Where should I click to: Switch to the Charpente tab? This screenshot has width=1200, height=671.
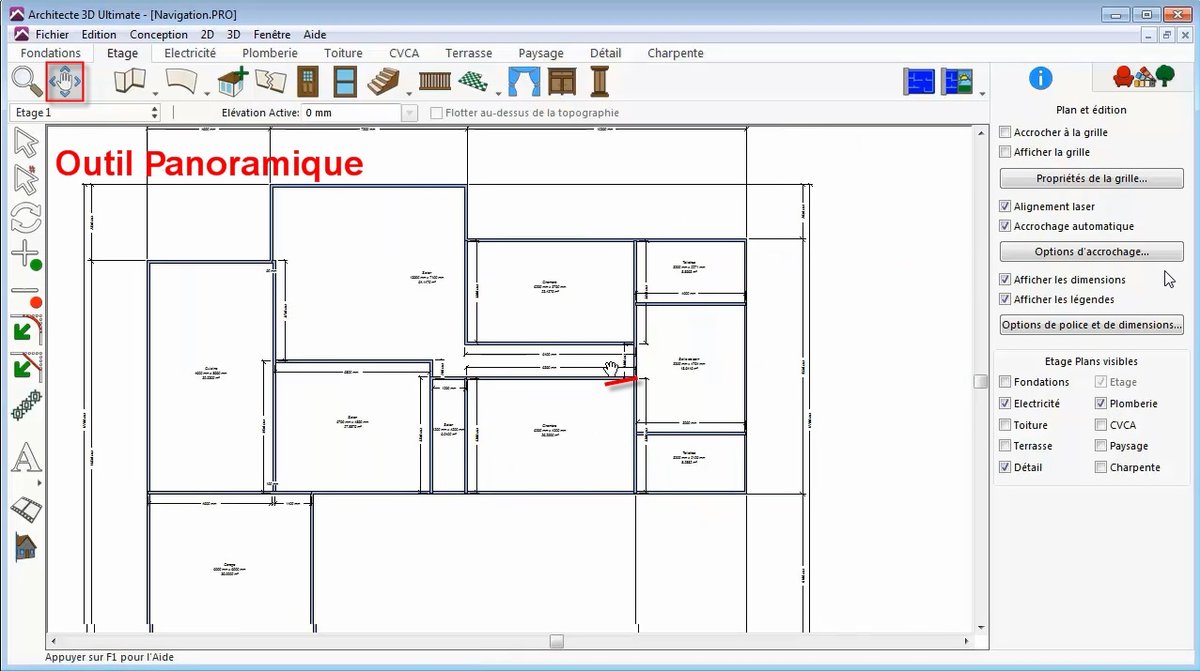(675, 53)
